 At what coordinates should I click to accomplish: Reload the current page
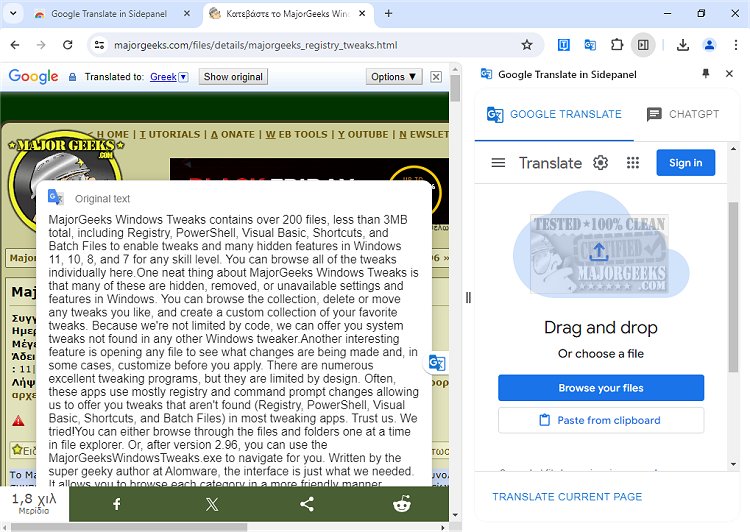(x=68, y=45)
